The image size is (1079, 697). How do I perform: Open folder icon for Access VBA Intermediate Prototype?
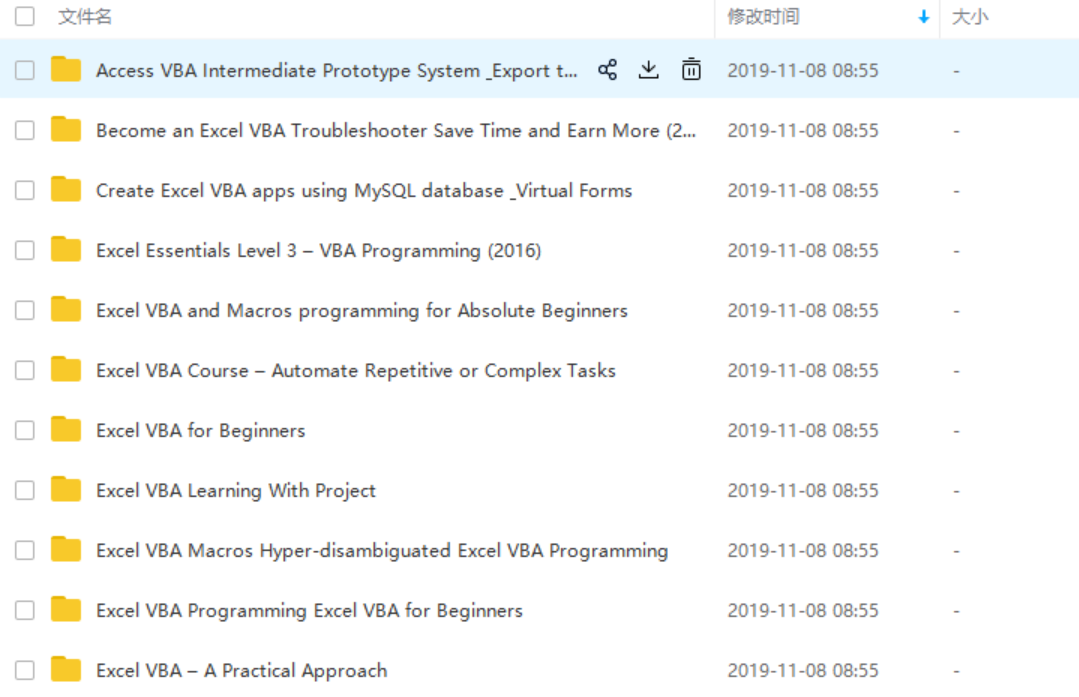point(66,69)
